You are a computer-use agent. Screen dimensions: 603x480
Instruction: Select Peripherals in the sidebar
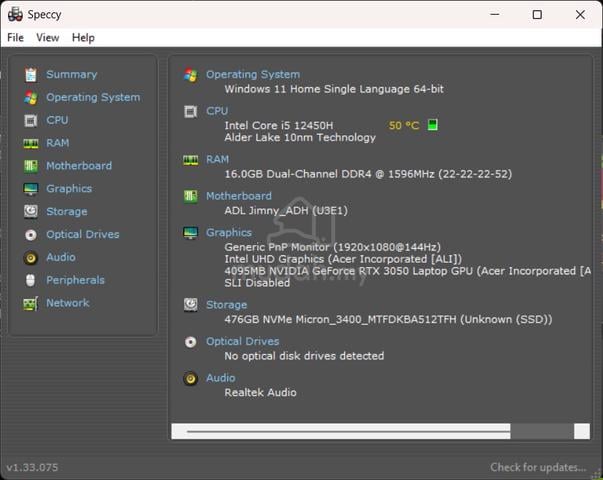pos(75,280)
